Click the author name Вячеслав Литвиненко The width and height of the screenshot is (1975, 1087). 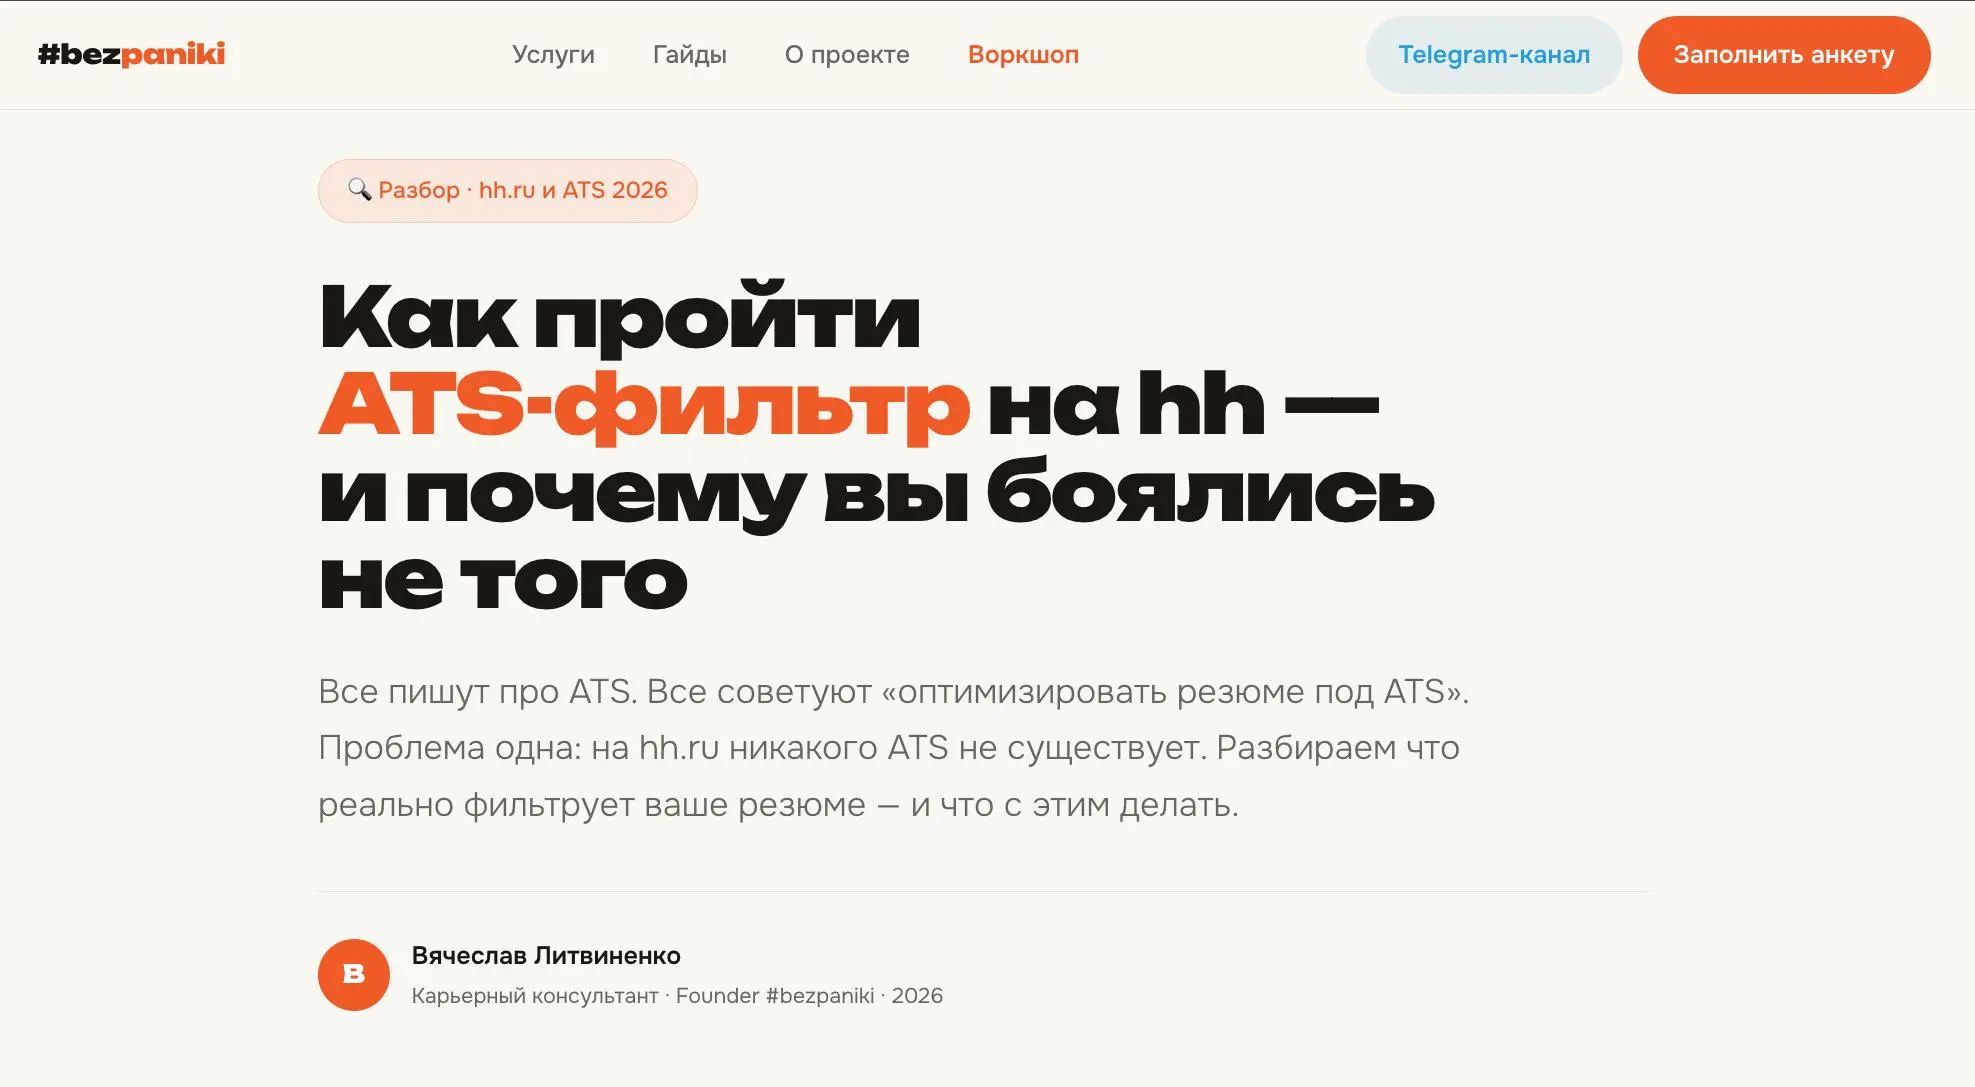pyautogui.click(x=546, y=955)
